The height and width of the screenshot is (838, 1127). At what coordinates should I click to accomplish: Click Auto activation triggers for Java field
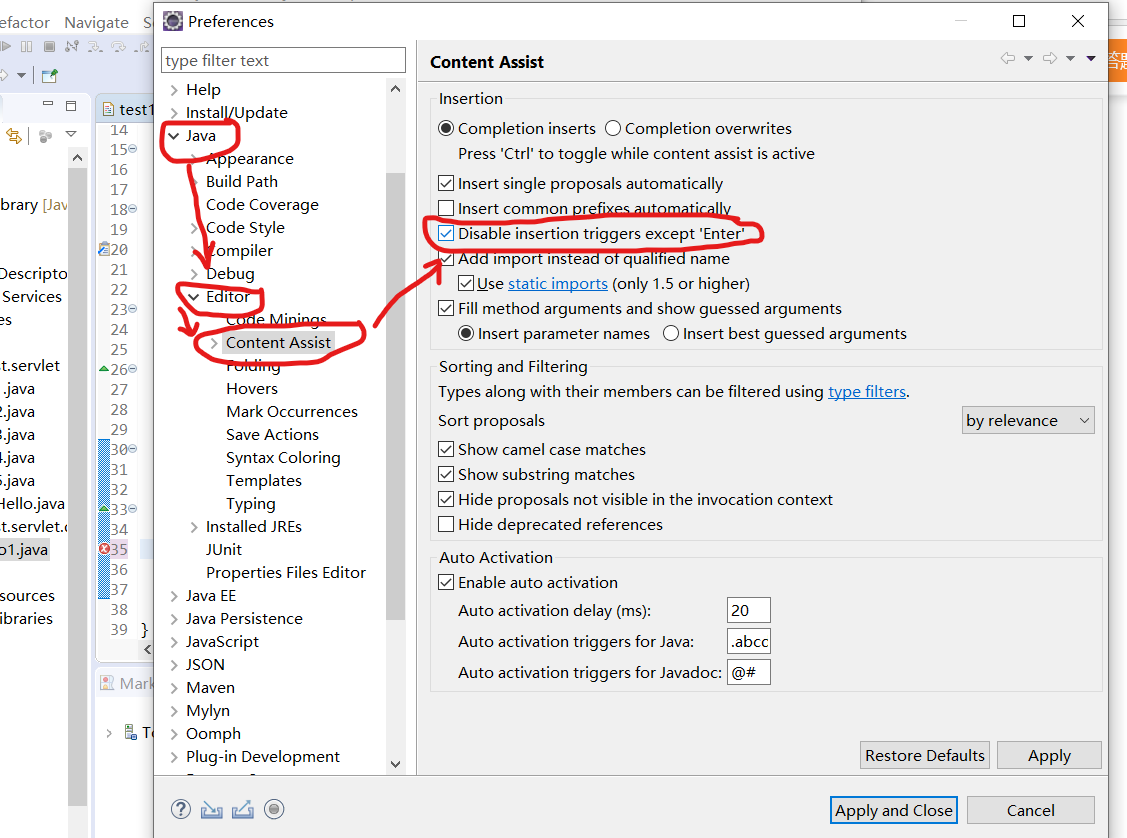pos(748,641)
